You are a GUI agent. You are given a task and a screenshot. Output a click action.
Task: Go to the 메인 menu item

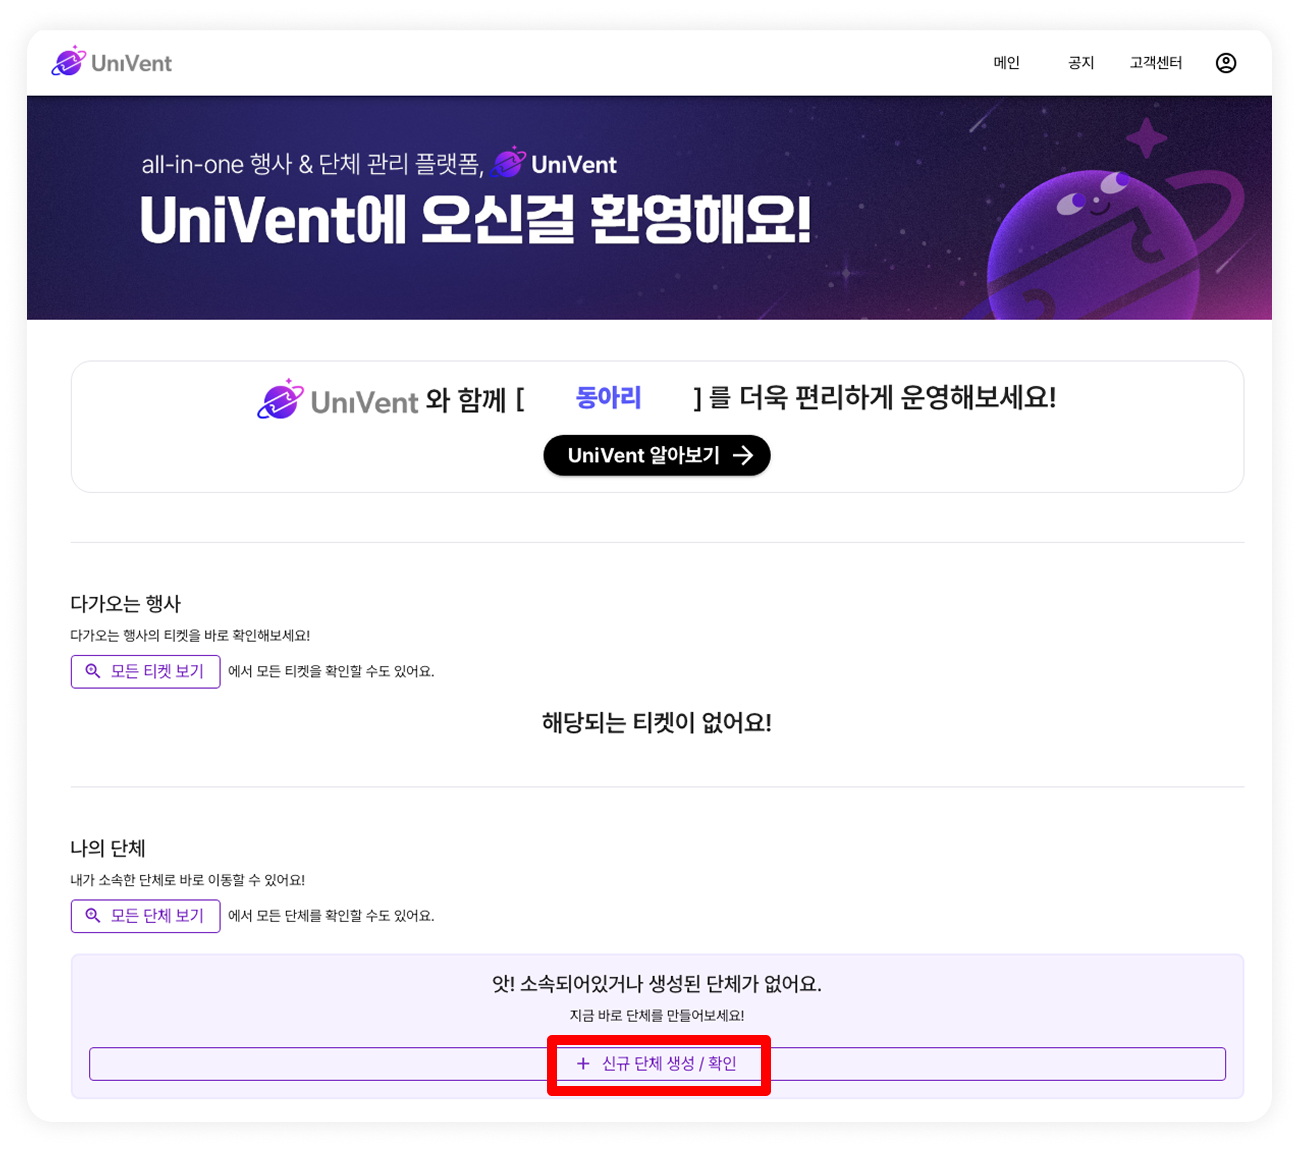tap(1006, 63)
